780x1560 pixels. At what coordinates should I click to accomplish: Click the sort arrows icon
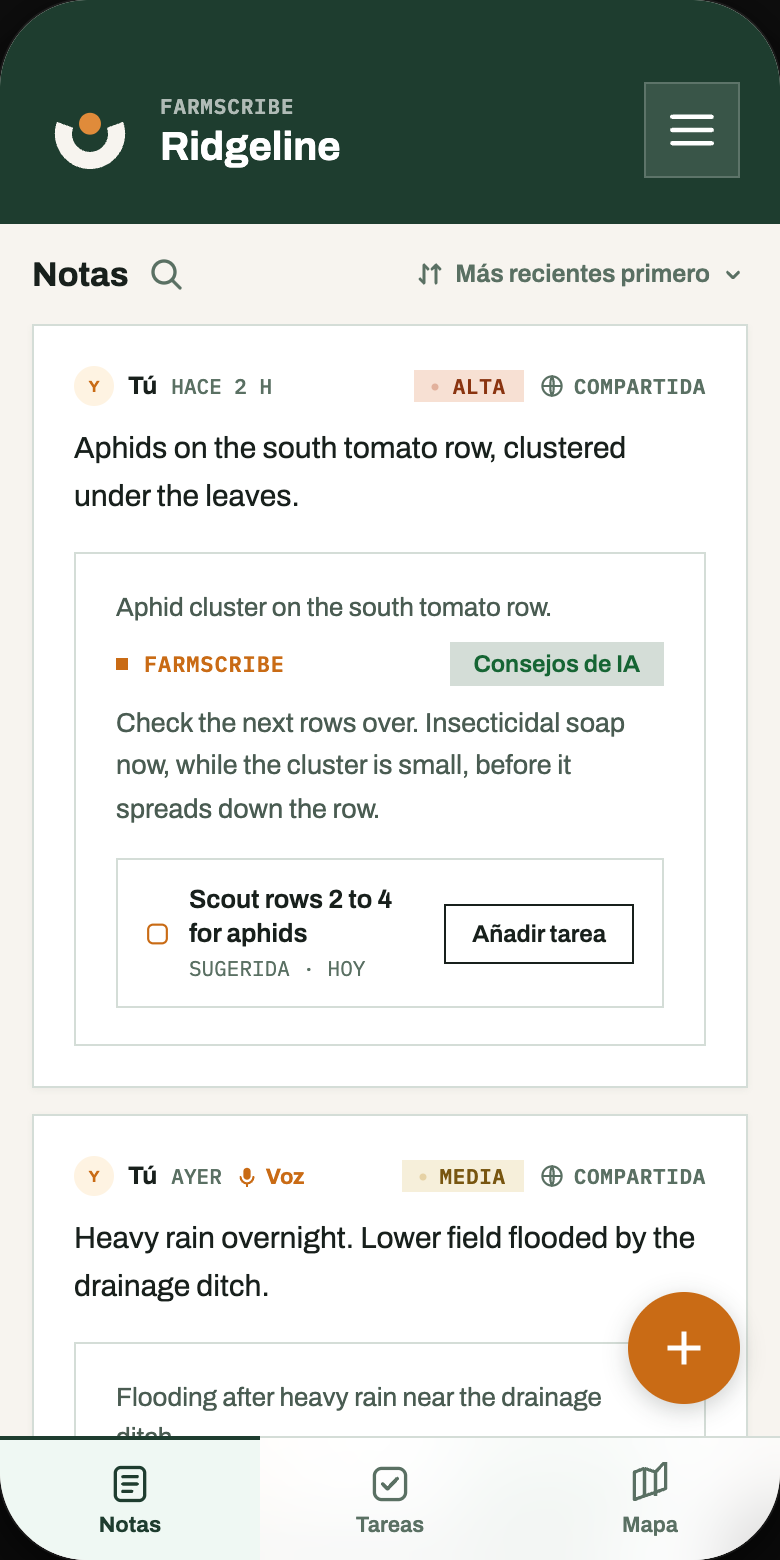tap(430, 274)
